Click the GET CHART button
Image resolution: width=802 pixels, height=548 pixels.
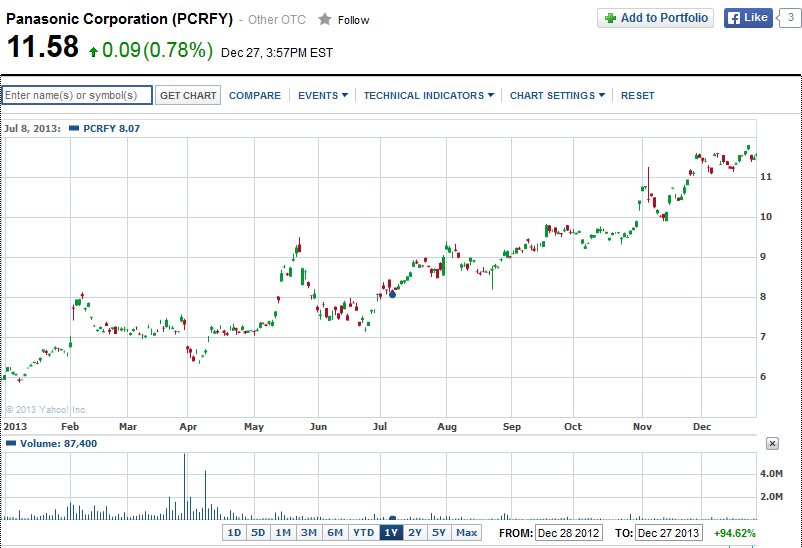188,95
